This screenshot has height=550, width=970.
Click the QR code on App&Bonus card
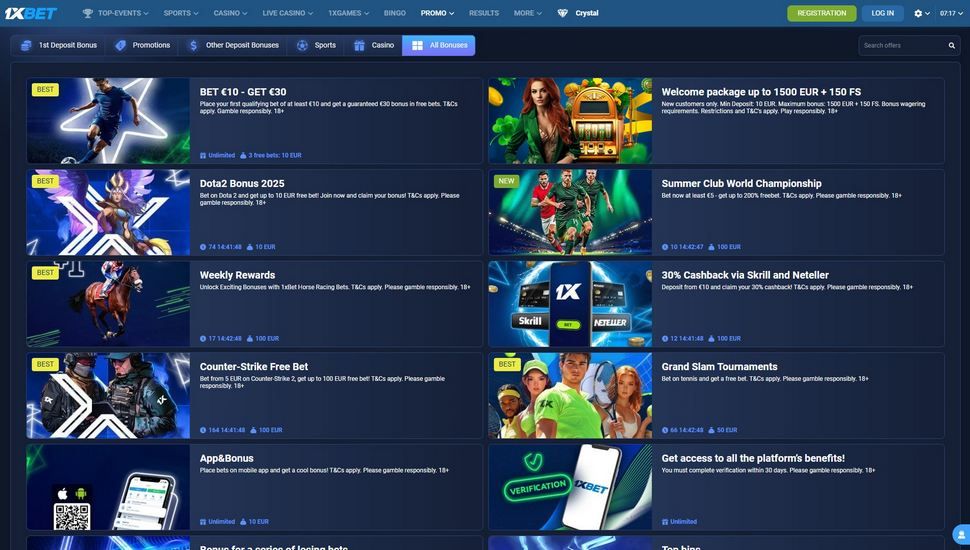point(72,517)
